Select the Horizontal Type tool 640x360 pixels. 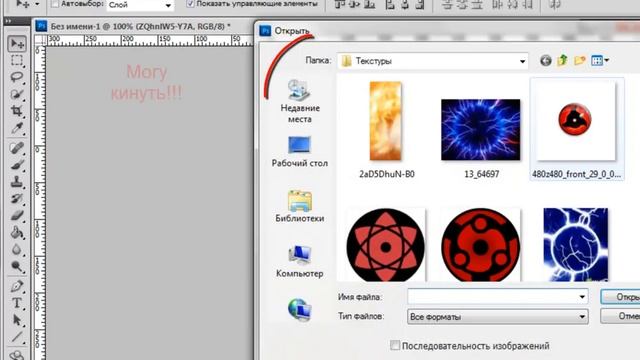coord(17,303)
